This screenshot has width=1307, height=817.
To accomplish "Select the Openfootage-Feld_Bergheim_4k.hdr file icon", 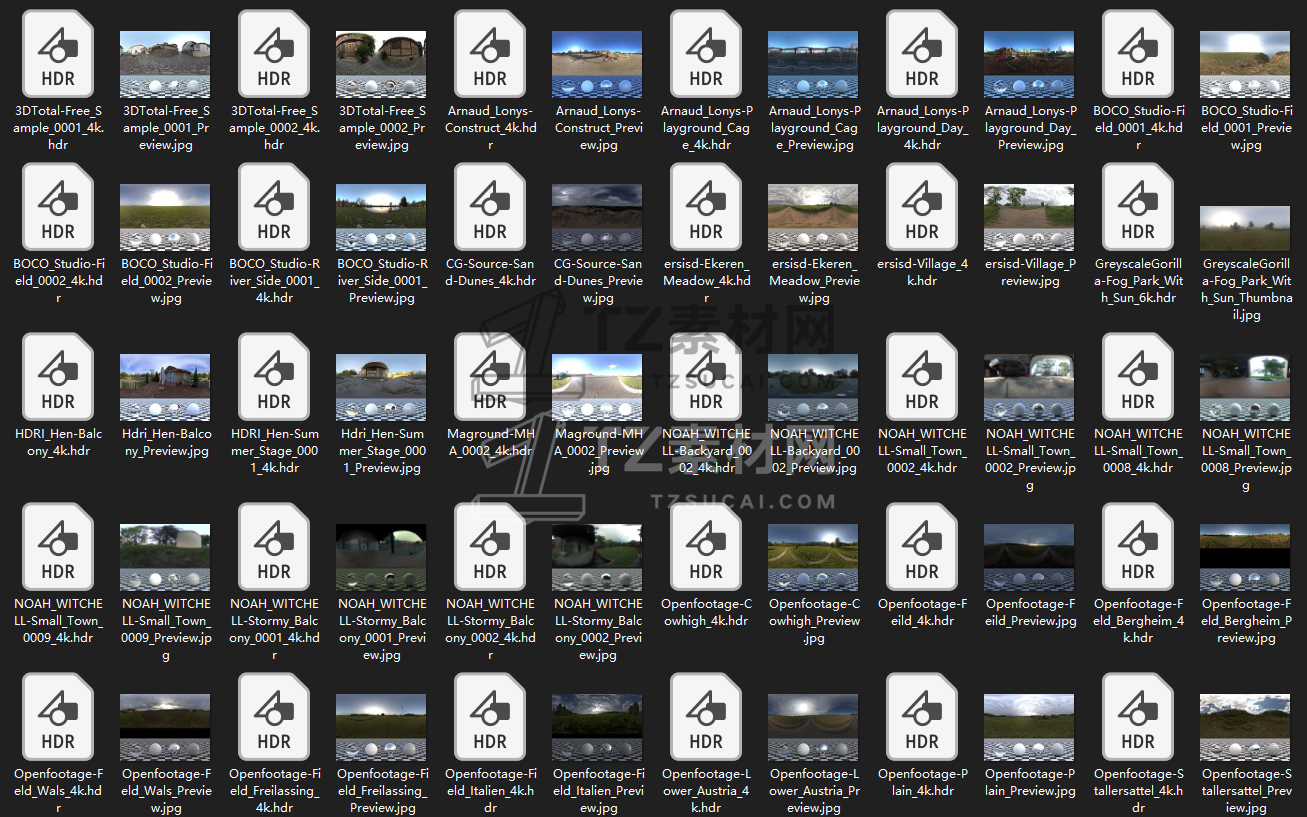I will [x=1138, y=548].
